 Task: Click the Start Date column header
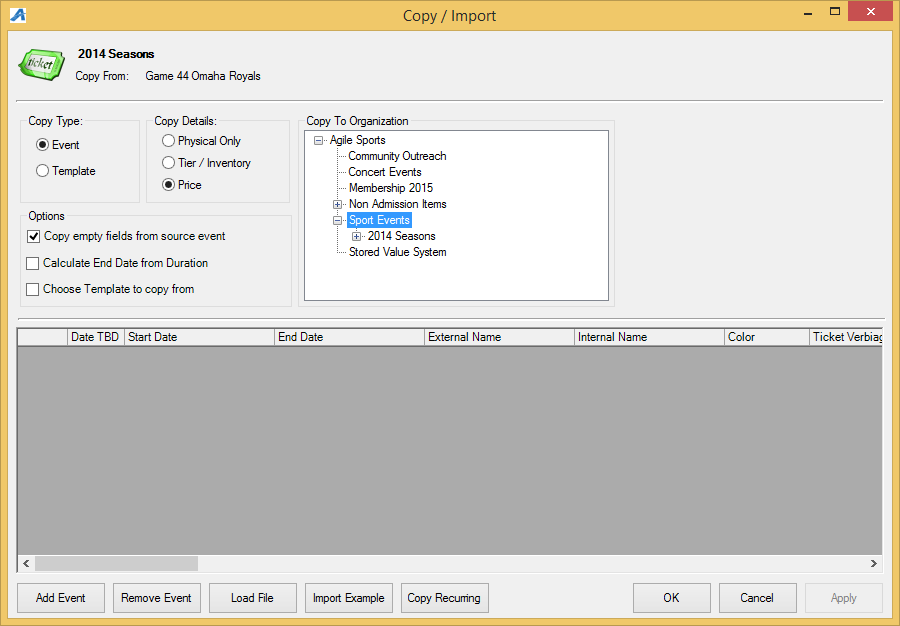[199, 337]
